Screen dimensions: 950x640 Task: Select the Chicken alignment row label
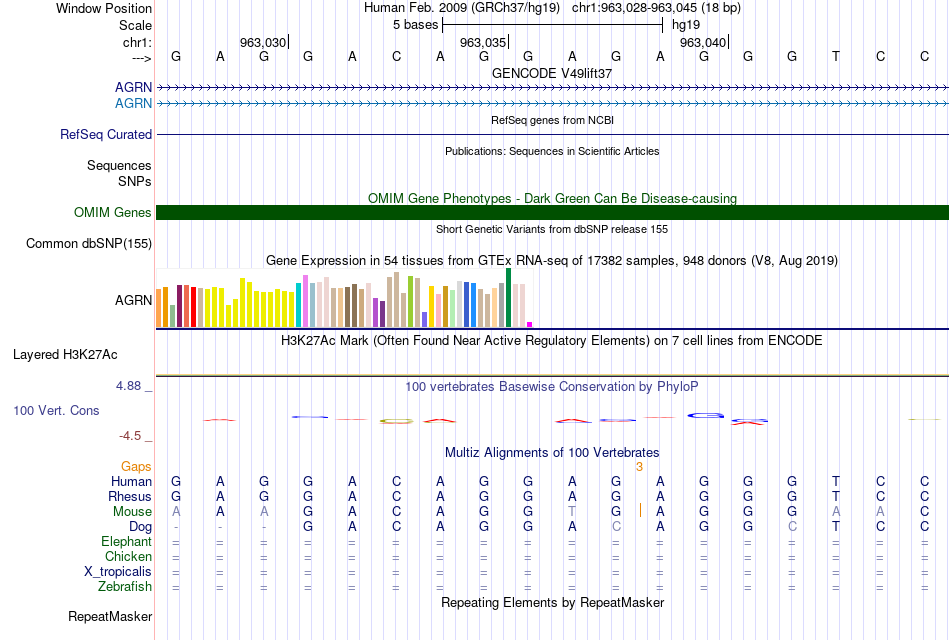[x=128, y=556]
